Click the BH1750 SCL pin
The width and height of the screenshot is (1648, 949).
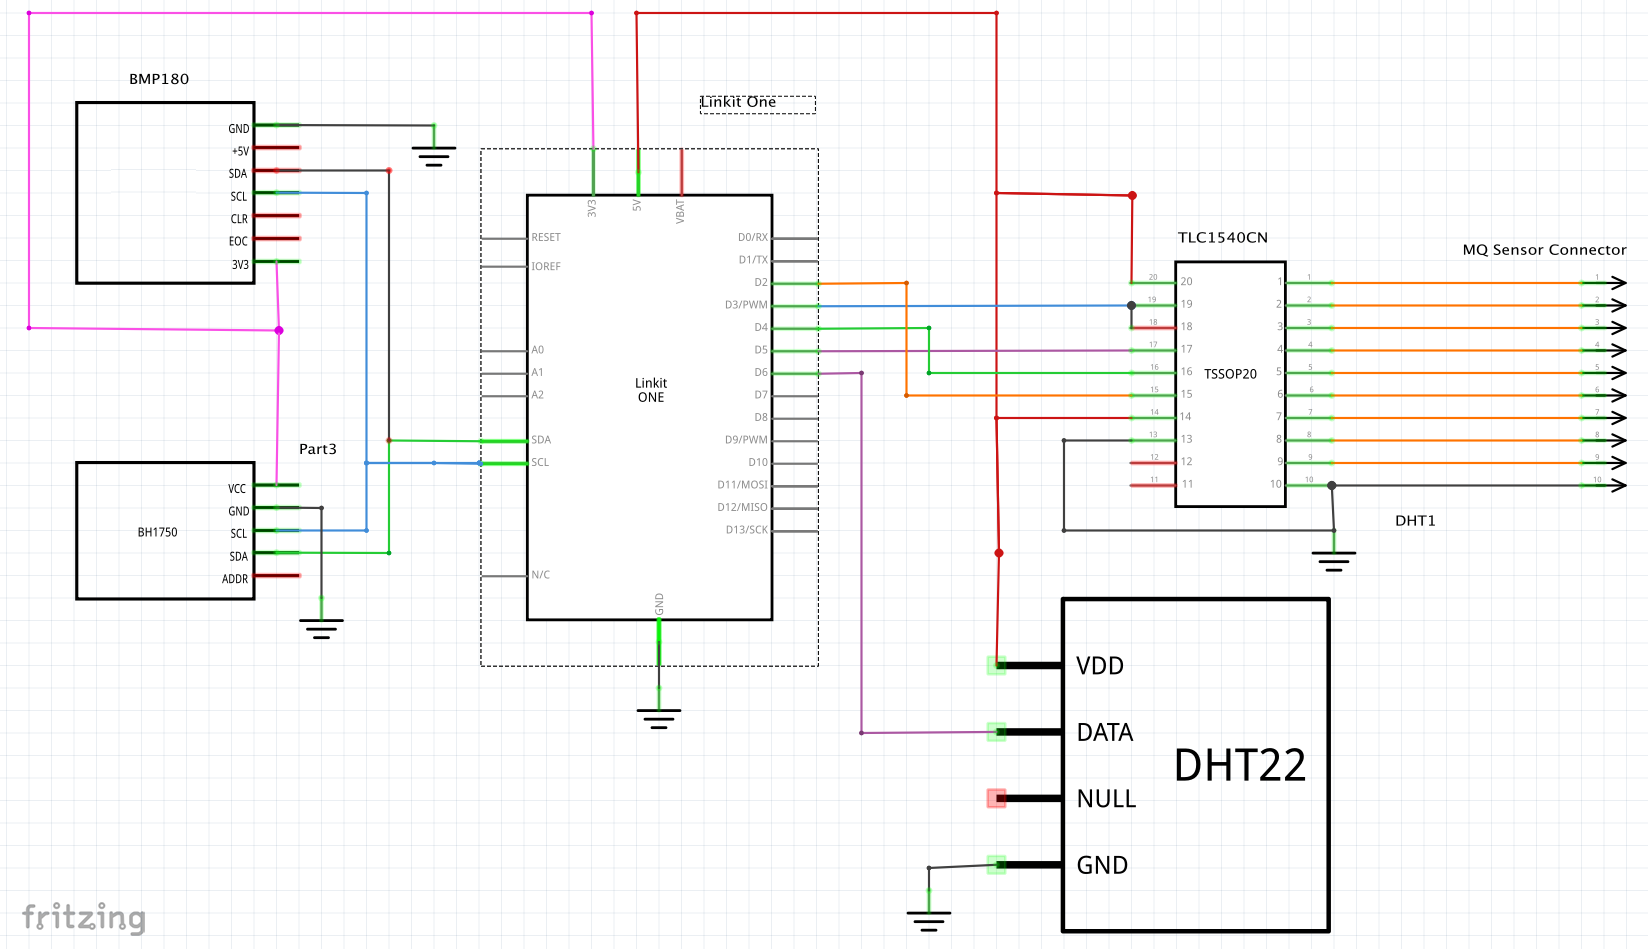pyautogui.click(x=277, y=530)
